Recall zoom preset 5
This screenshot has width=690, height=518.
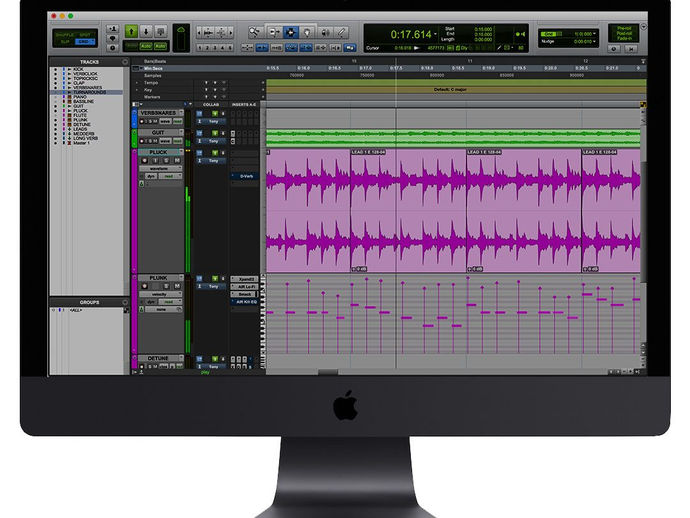[229, 48]
